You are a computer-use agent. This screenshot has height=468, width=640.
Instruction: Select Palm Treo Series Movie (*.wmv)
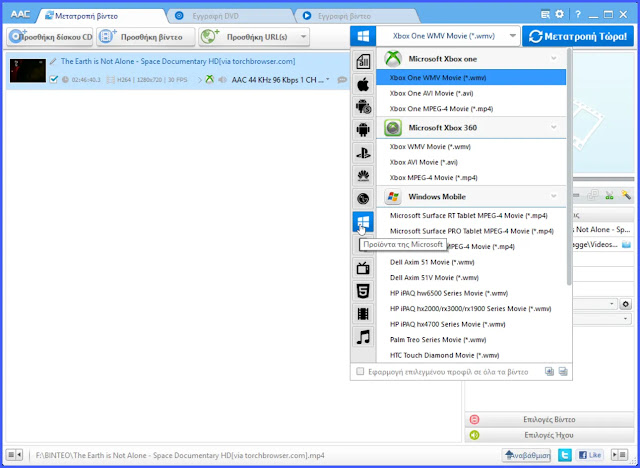[471, 339]
